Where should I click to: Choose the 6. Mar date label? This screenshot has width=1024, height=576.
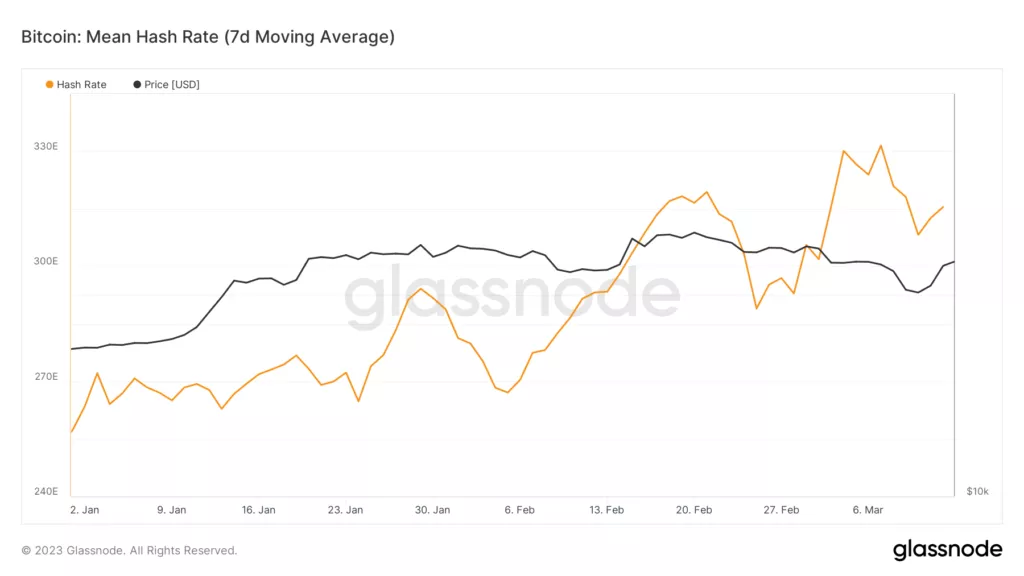(x=868, y=510)
